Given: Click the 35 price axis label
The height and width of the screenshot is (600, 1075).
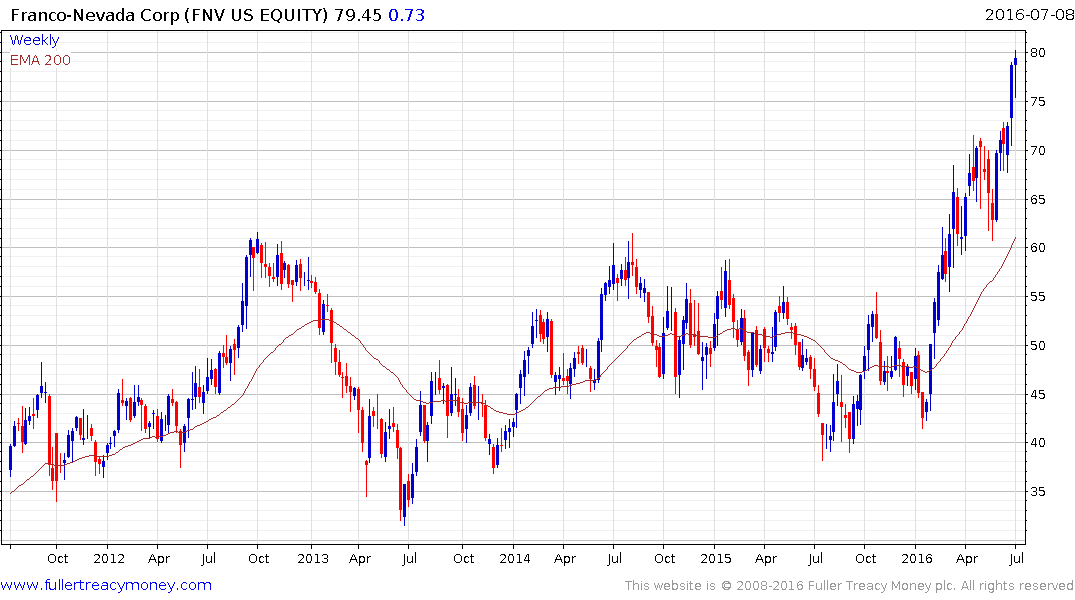Looking at the screenshot, I should (x=1037, y=492).
